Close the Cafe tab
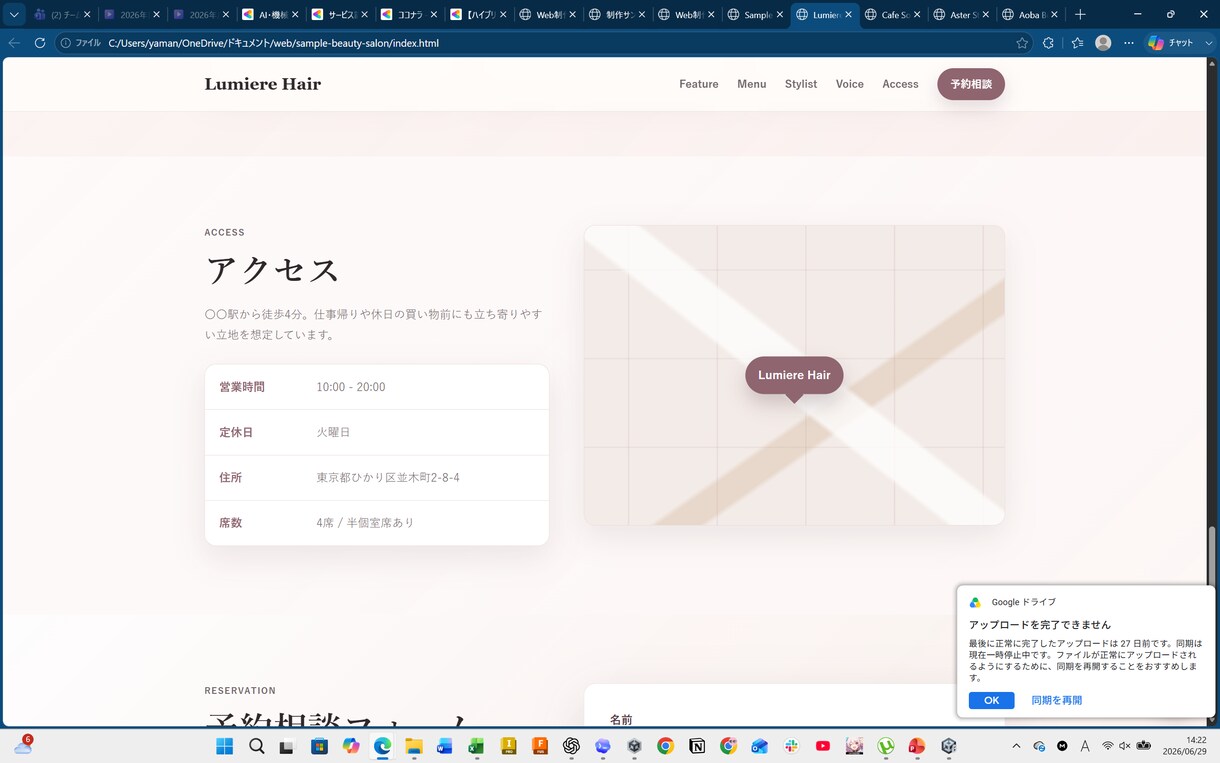1220x763 pixels. (917, 15)
